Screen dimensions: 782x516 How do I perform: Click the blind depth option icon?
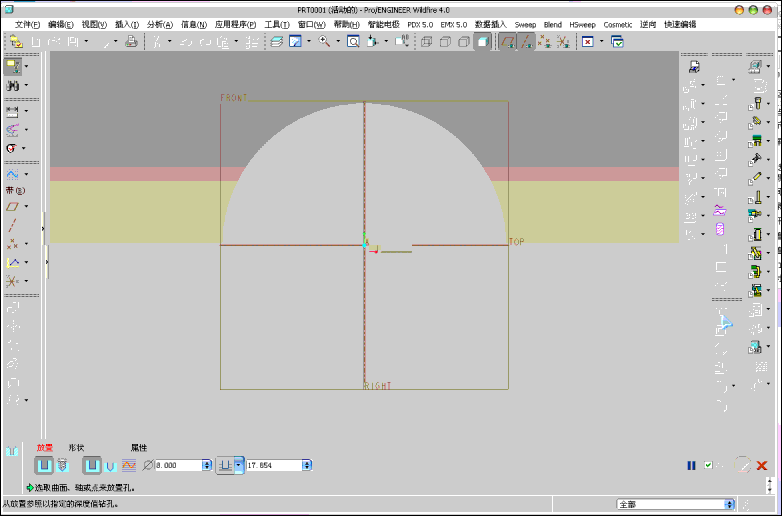click(225, 465)
